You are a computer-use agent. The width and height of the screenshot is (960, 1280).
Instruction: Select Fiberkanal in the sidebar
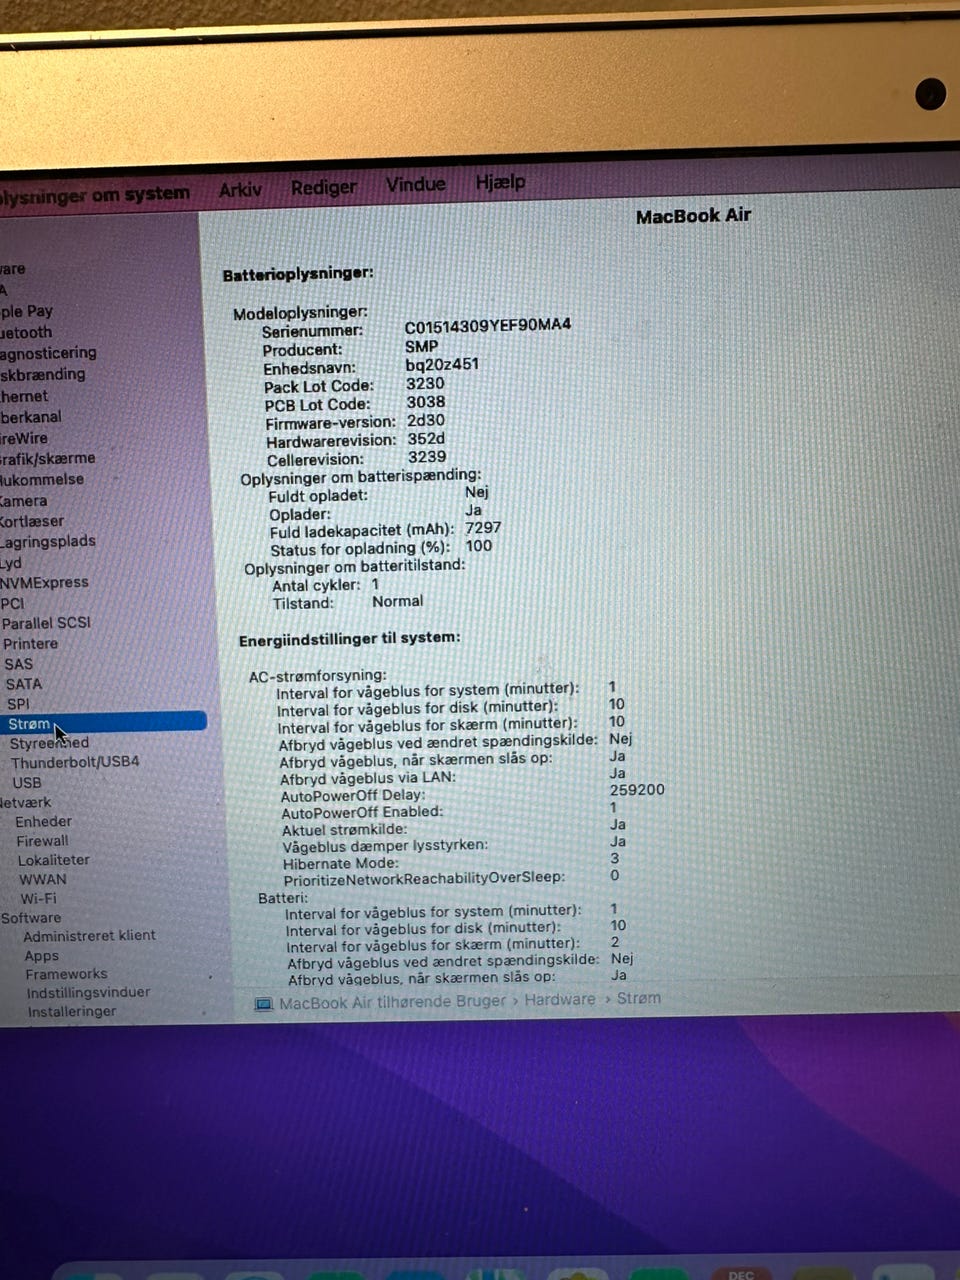[31, 417]
